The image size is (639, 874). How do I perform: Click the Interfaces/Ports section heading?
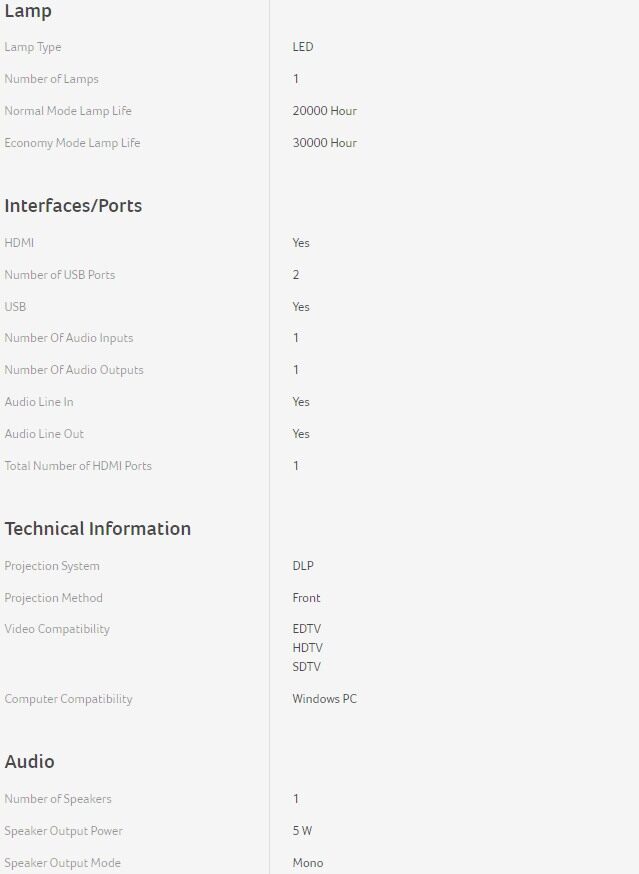point(73,206)
